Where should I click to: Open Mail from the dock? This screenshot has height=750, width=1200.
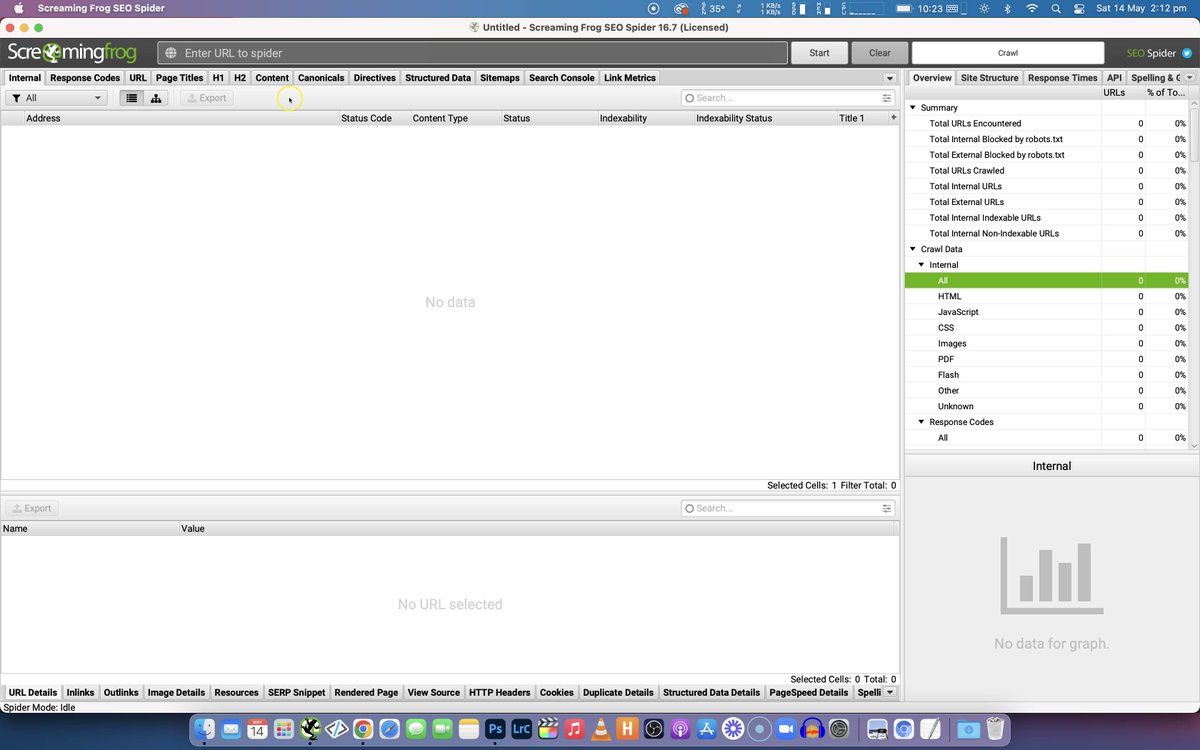pos(231,729)
